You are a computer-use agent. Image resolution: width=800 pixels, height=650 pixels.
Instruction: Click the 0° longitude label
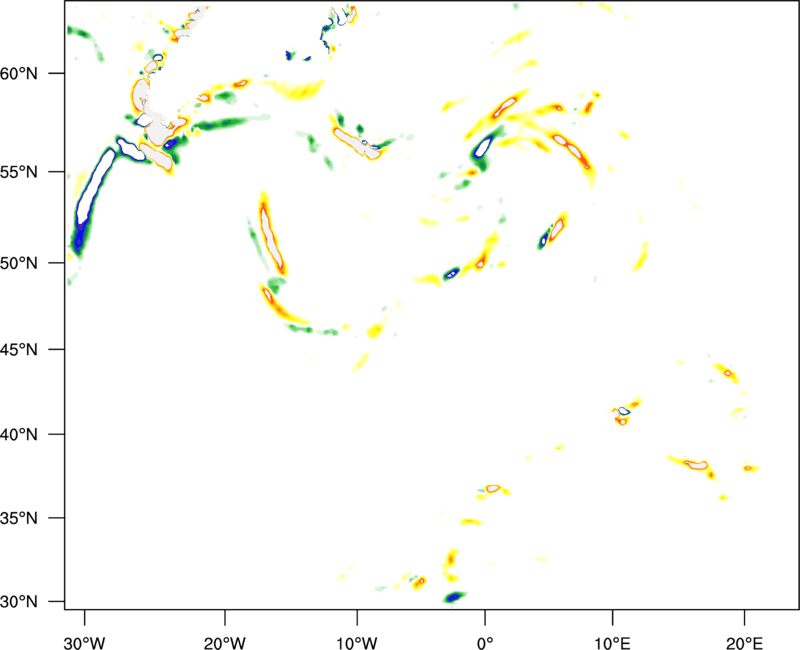point(485,643)
